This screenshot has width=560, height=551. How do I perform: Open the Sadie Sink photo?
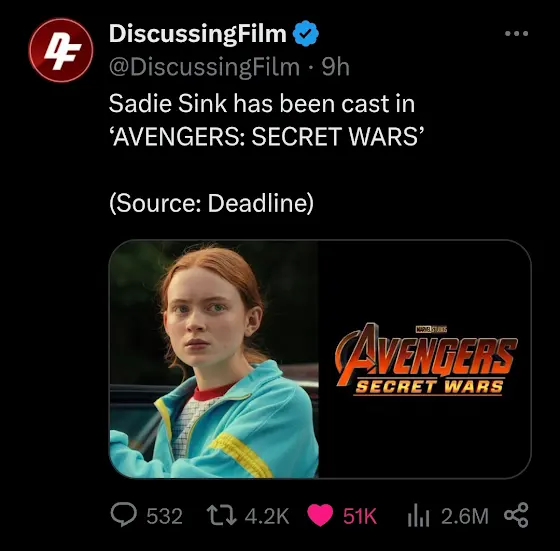coord(214,359)
